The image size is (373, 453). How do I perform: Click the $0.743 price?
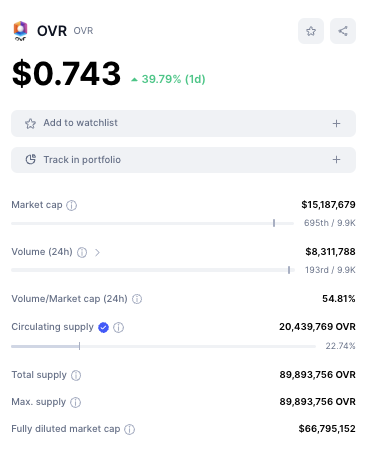[66, 73]
